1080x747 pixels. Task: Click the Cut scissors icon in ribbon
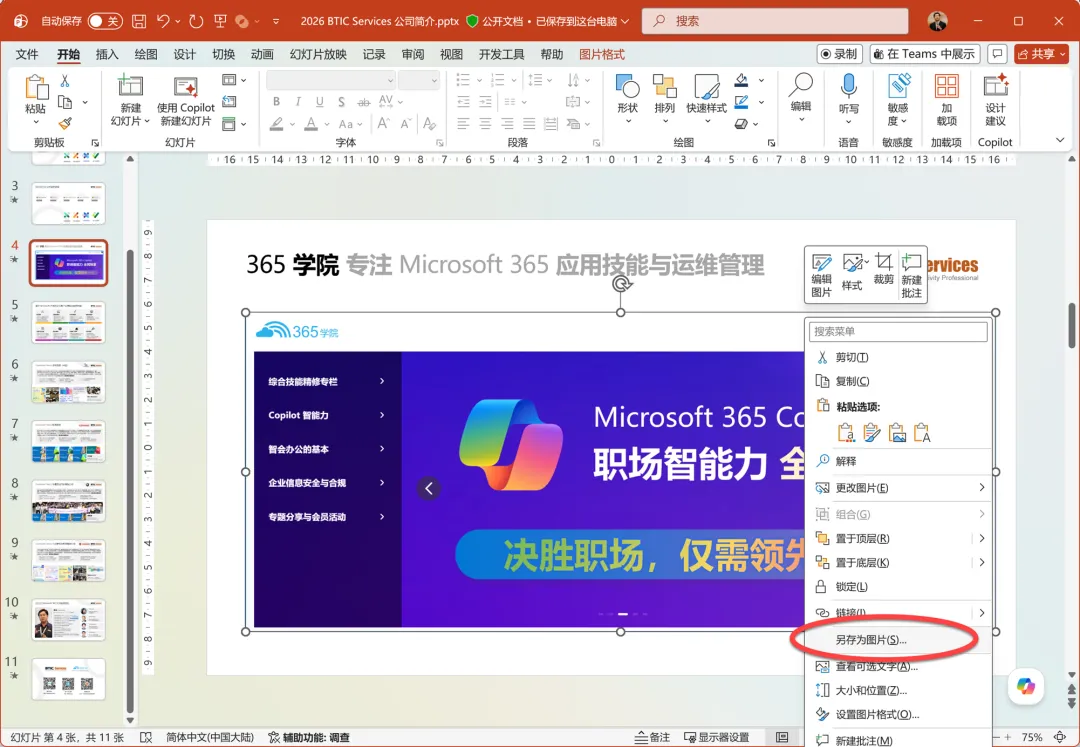[x=65, y=81]
